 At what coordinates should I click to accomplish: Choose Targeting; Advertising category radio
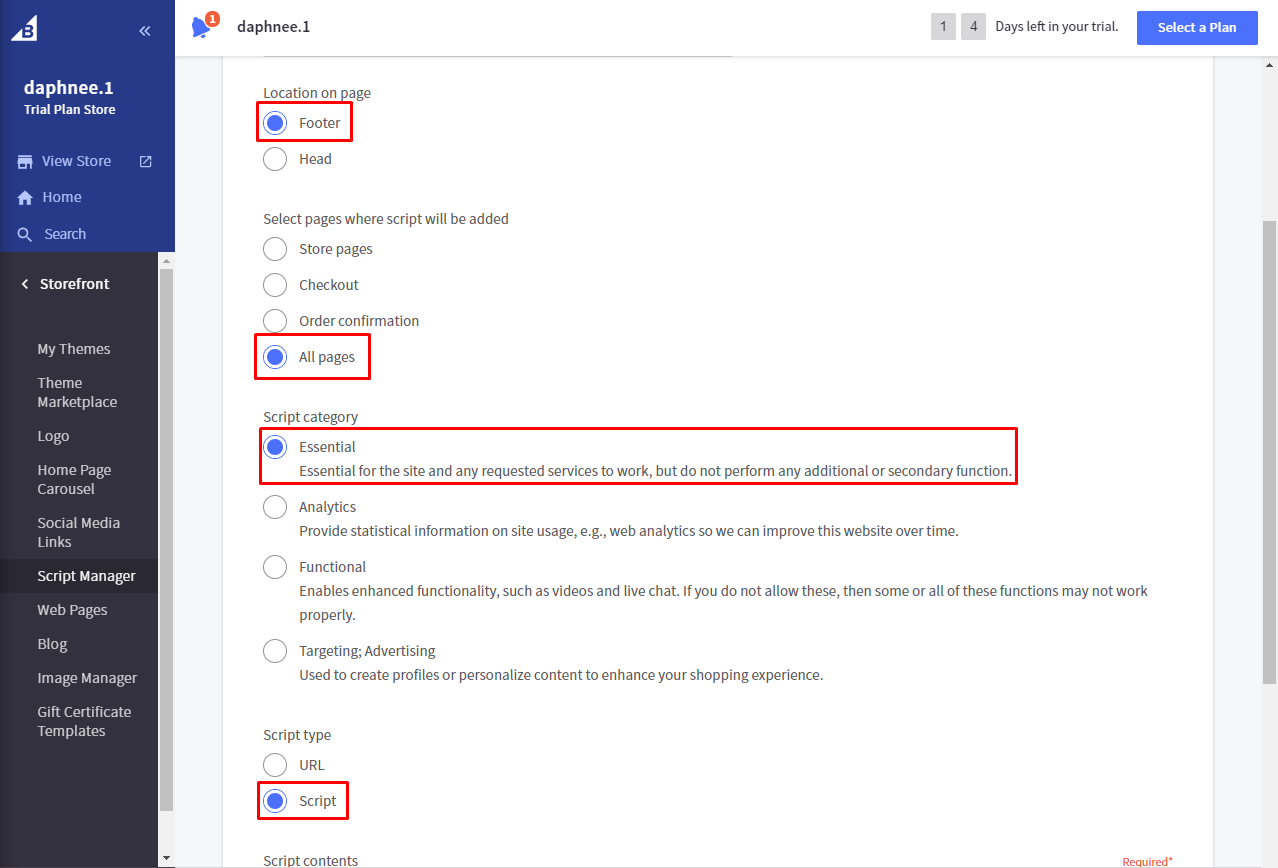pos(275,651)
